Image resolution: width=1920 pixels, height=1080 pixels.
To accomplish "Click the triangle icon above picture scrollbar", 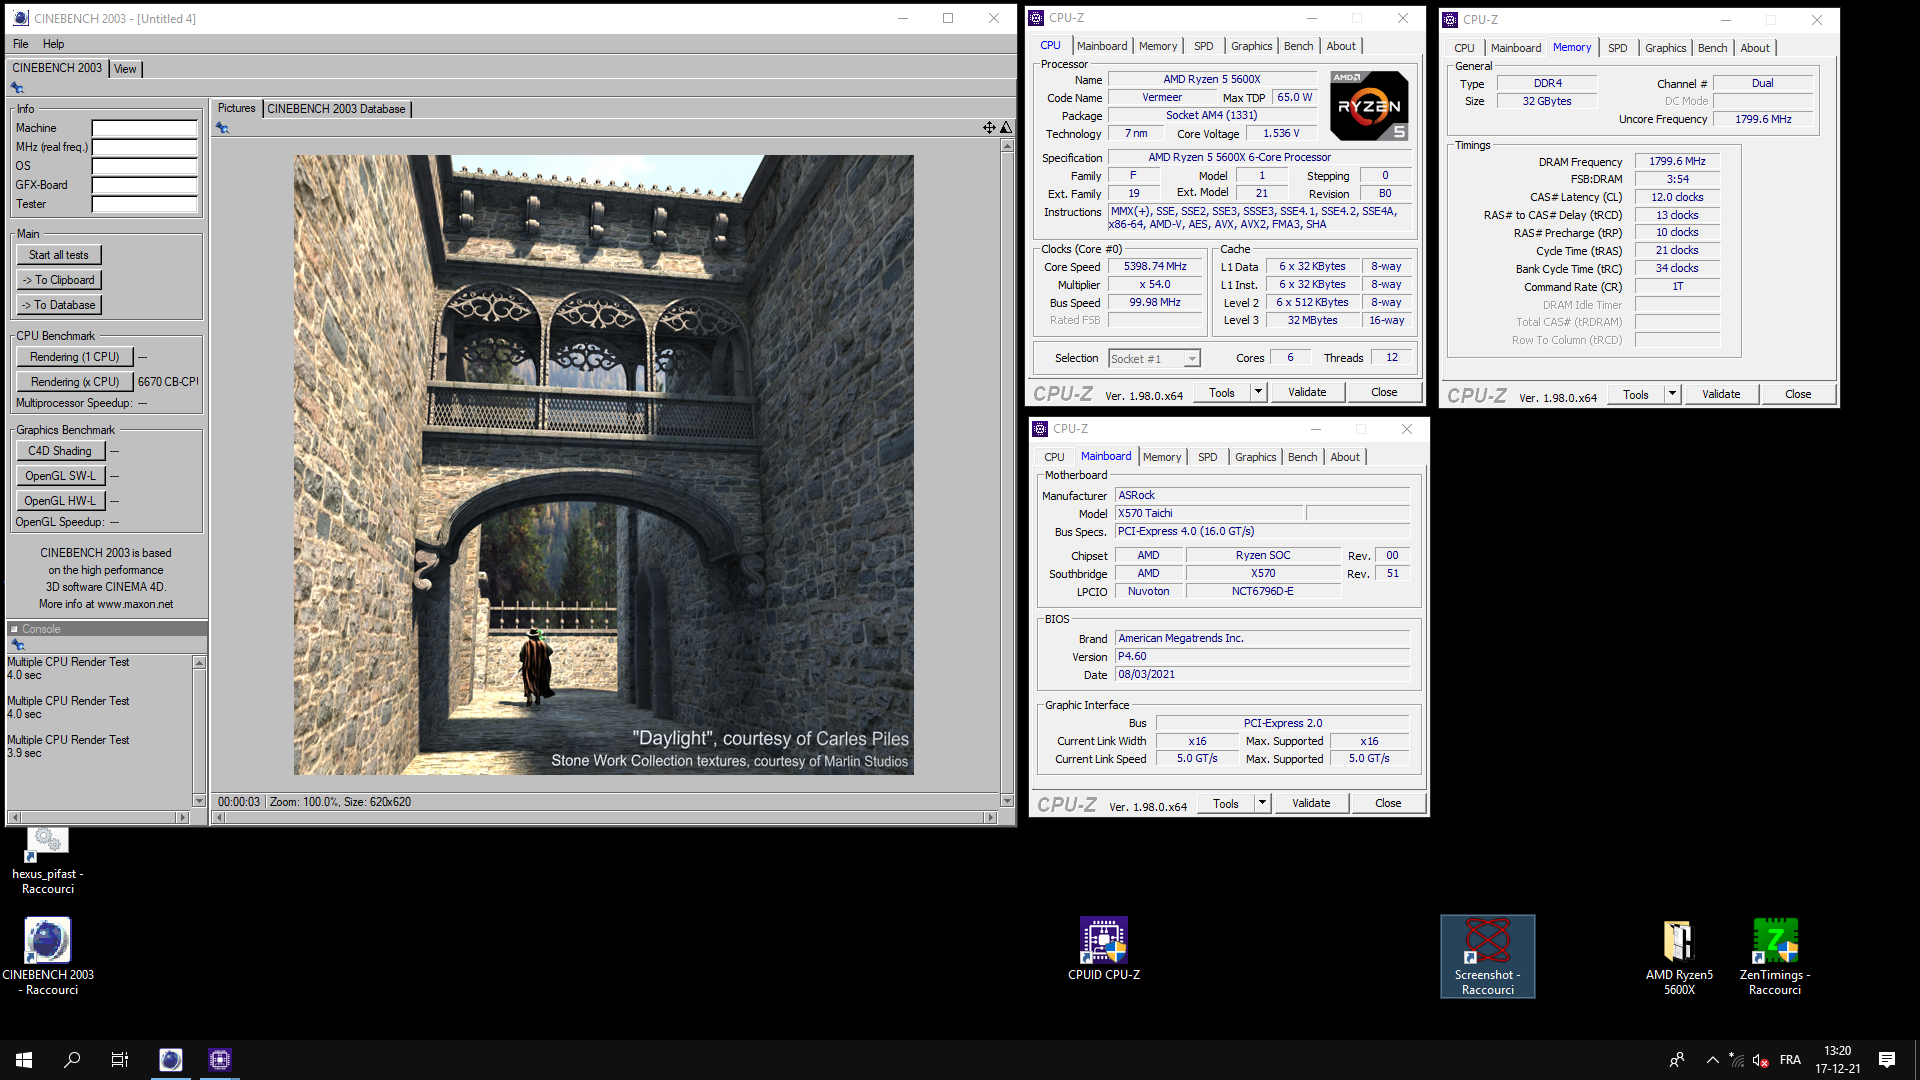I will pyautogui.click(x=1006, y=127).
